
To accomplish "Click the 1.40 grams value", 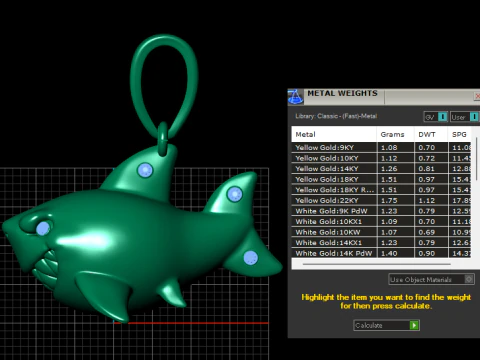I will 389,253.
